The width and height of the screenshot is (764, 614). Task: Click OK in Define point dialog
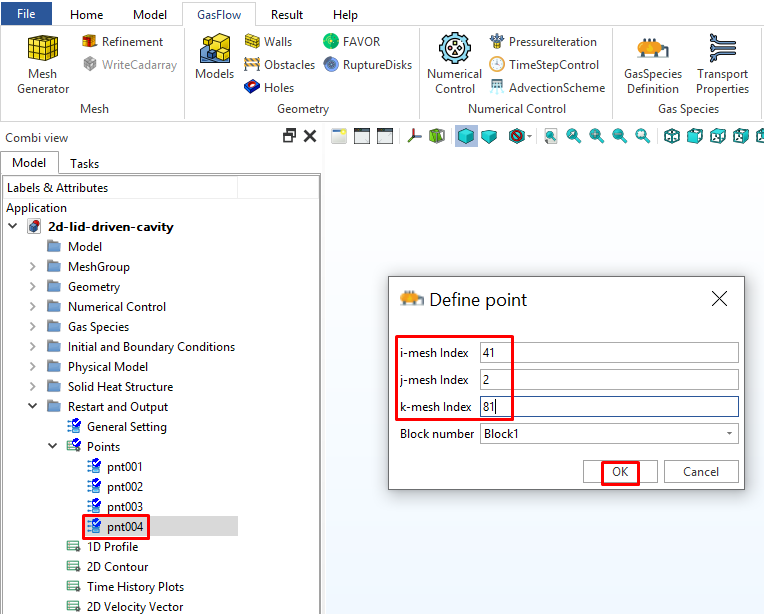[x=620, y=472]
